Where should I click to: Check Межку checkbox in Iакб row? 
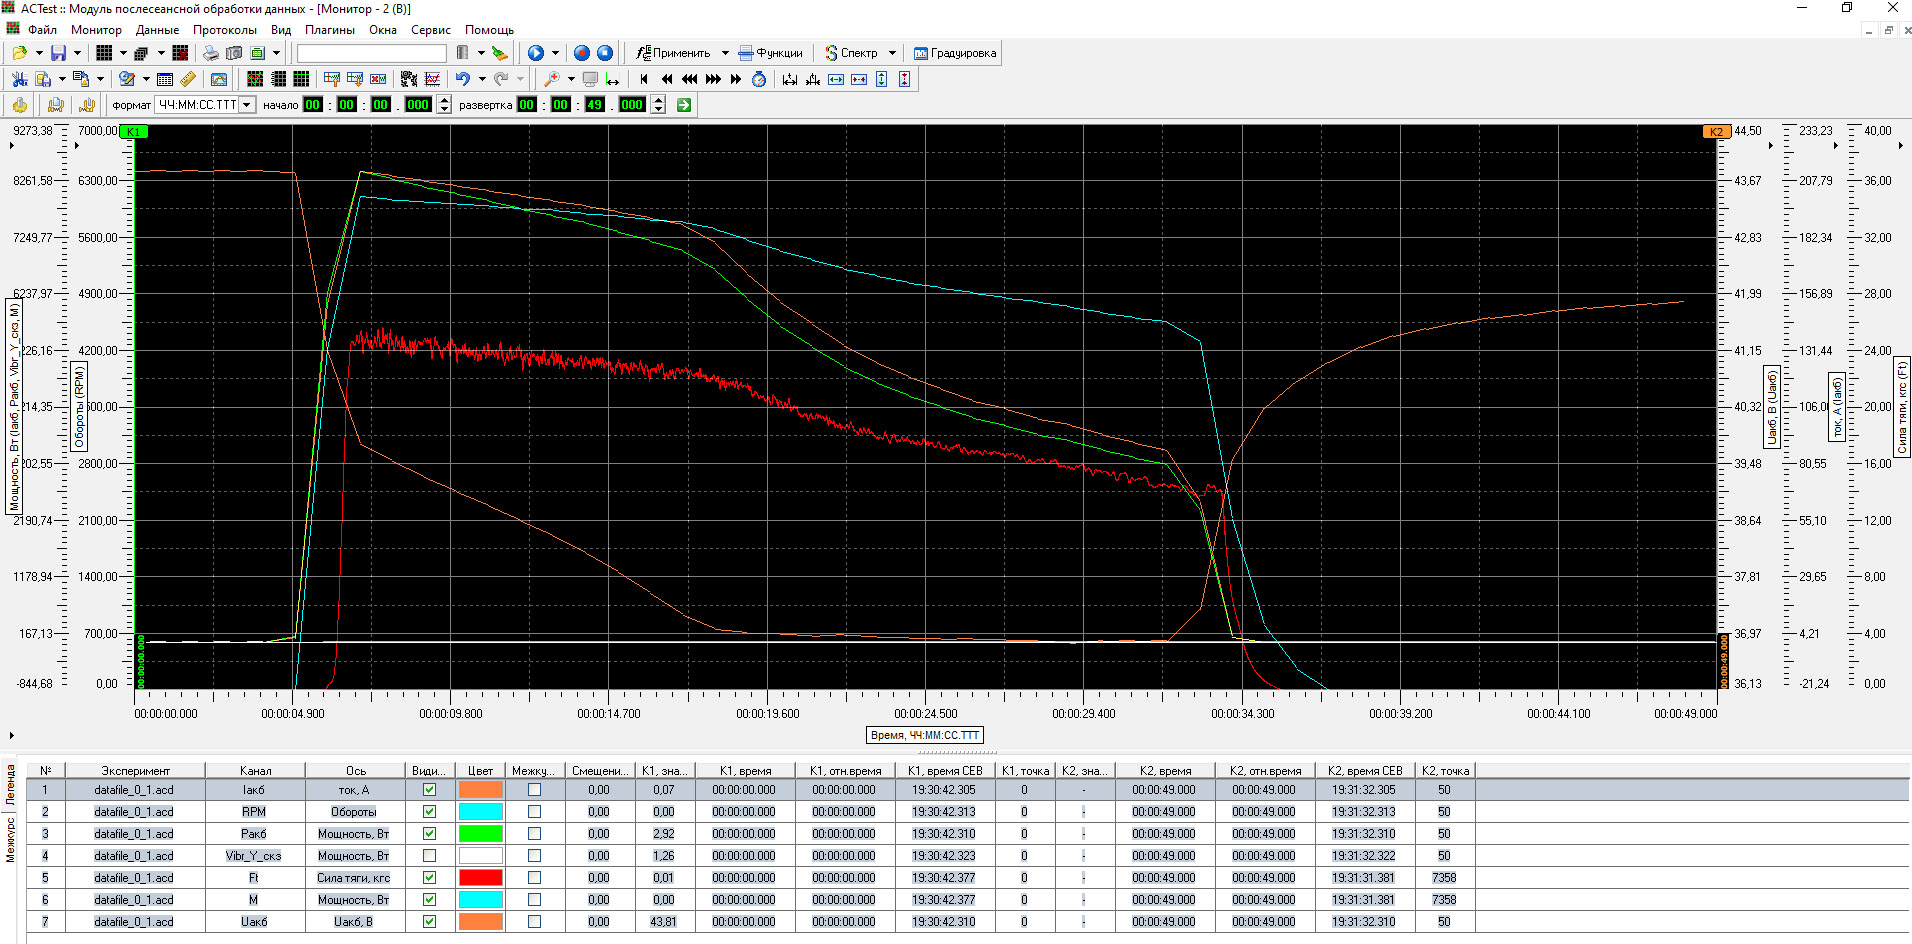pos(534,789)
